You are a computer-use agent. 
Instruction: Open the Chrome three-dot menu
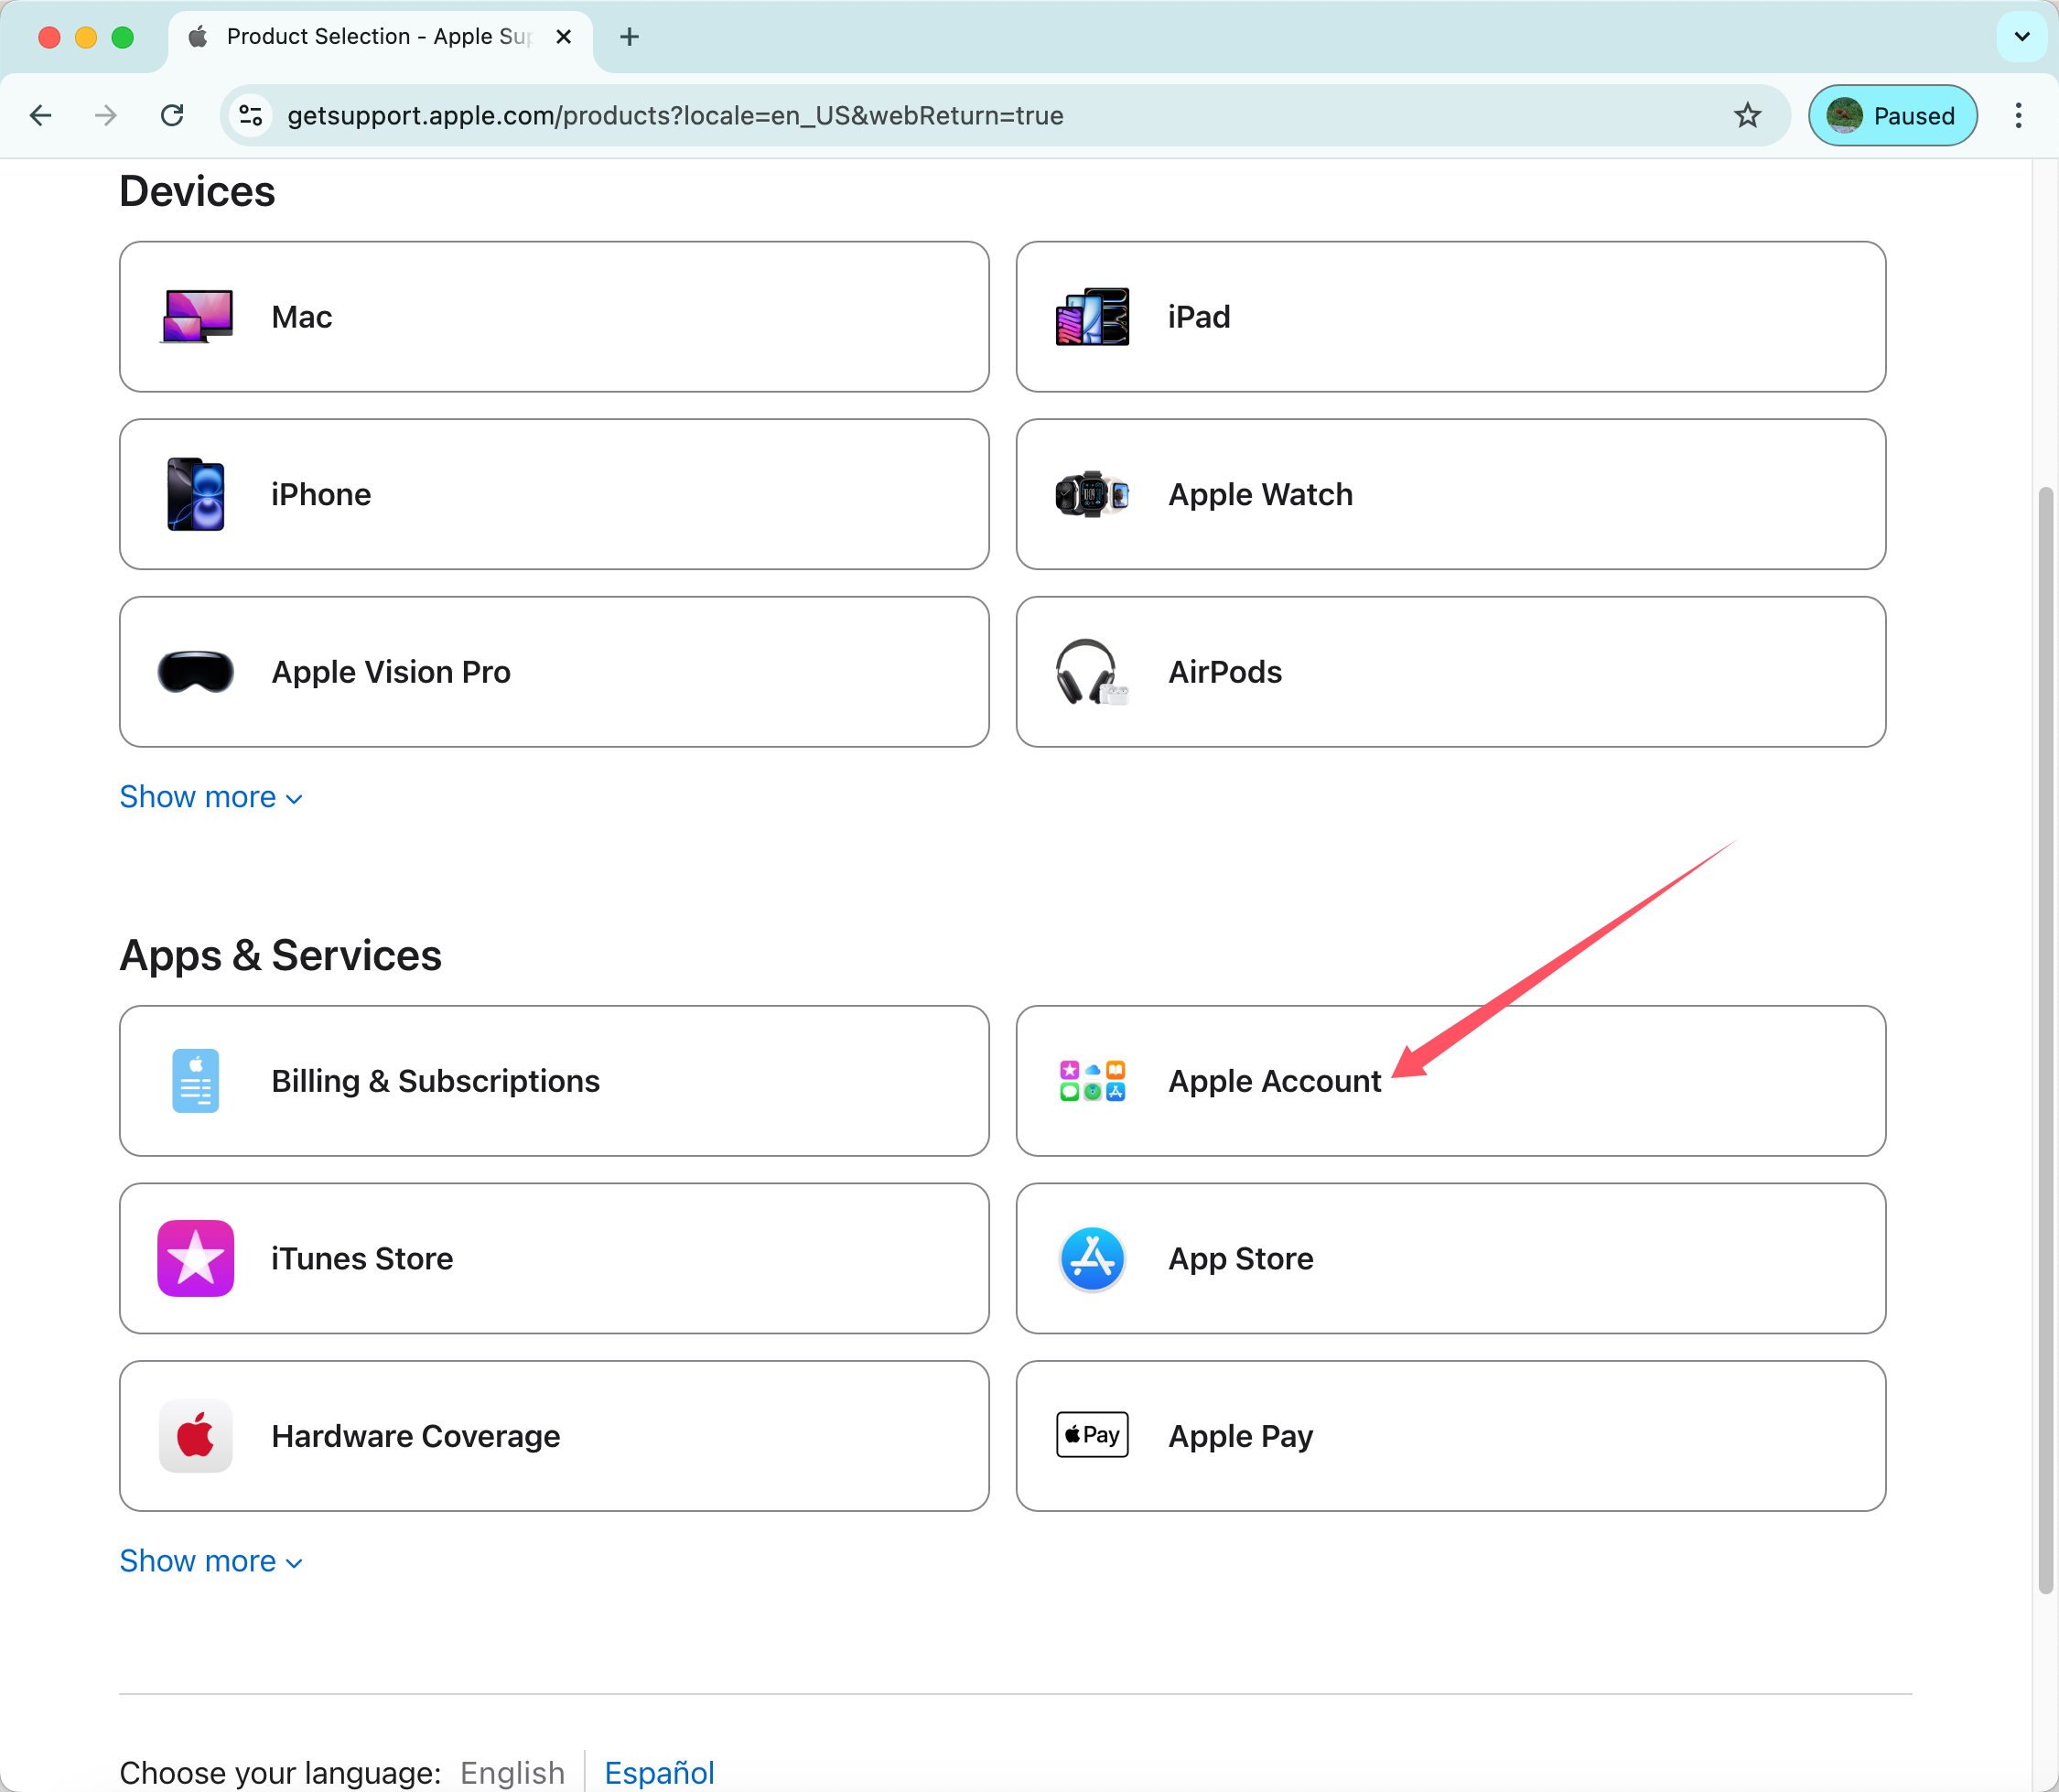click(2018, 116)
